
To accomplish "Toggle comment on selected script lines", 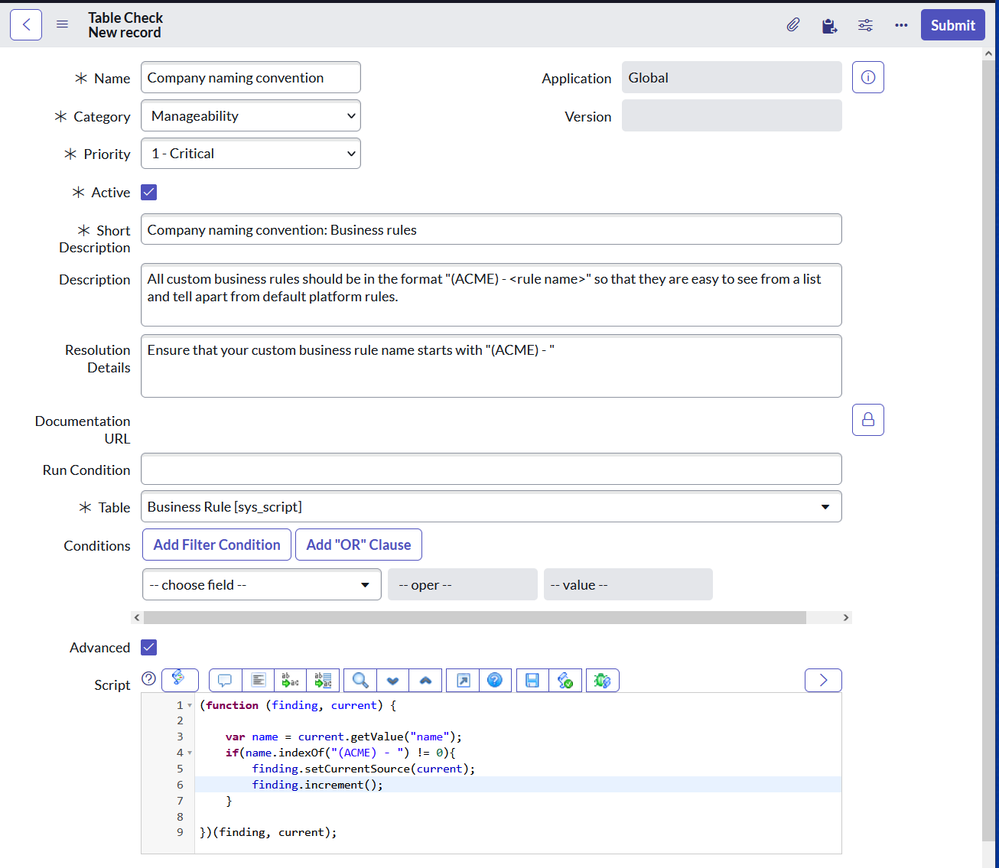I will [x=225, y=680].
